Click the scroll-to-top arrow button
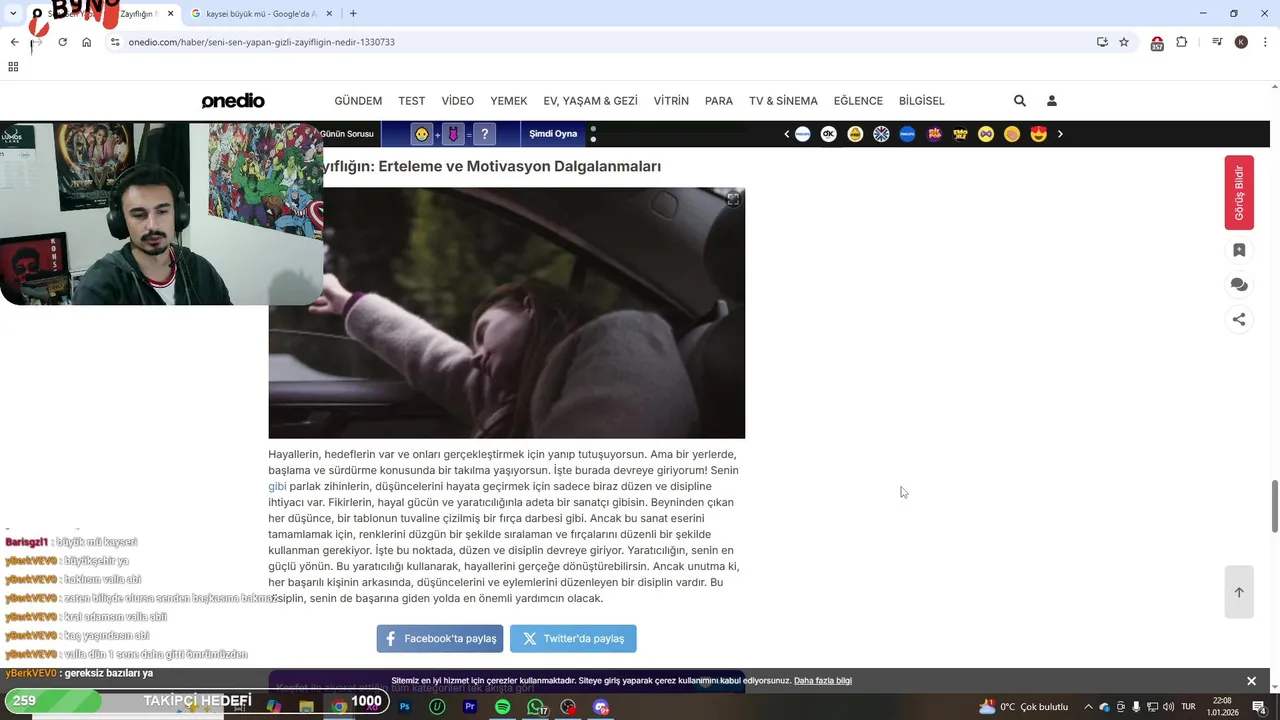Image resolution: width=1280 pixels, height=720 pixels. point(1239,592)
